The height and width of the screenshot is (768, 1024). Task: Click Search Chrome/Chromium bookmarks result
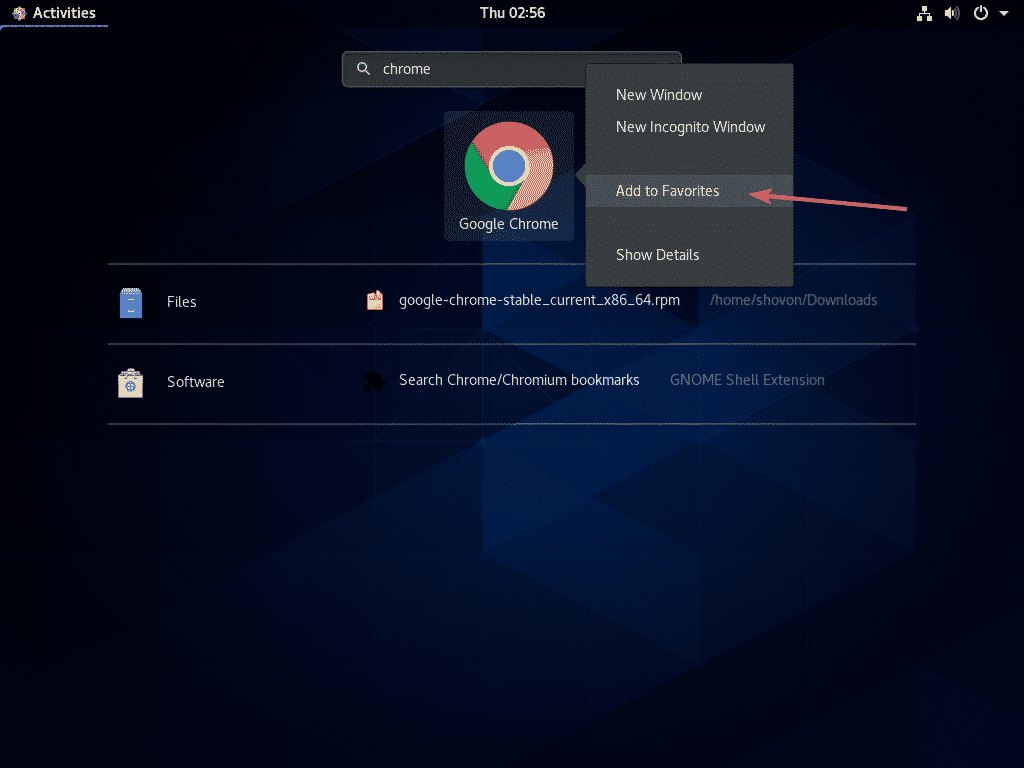(519, 380)
